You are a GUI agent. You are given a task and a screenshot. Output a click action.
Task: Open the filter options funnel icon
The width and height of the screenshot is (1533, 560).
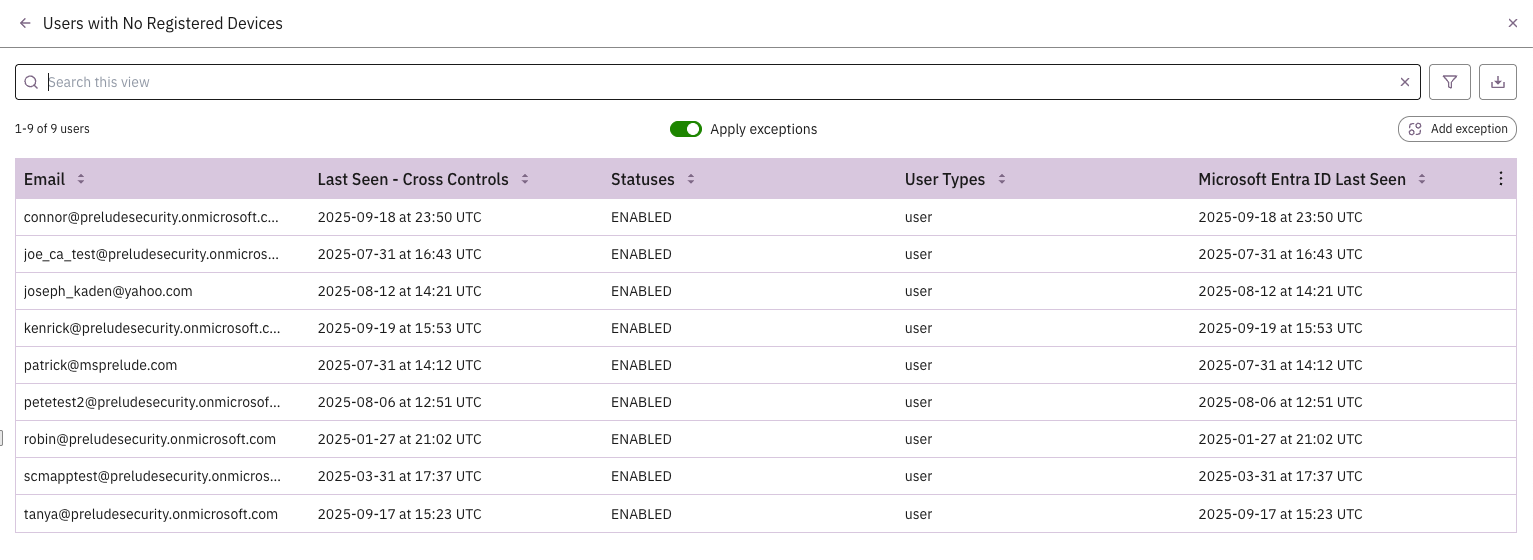point(1450,82)
